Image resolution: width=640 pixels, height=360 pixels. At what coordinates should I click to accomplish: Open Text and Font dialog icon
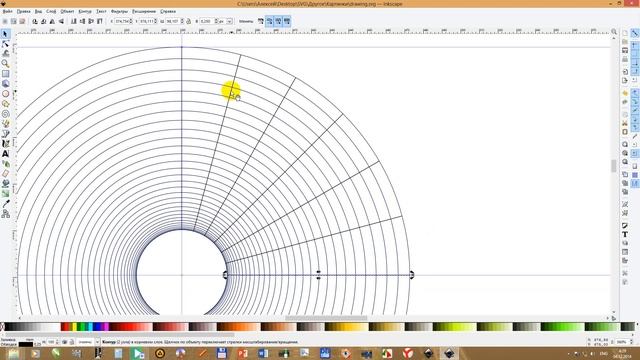[x=625, y=234]
